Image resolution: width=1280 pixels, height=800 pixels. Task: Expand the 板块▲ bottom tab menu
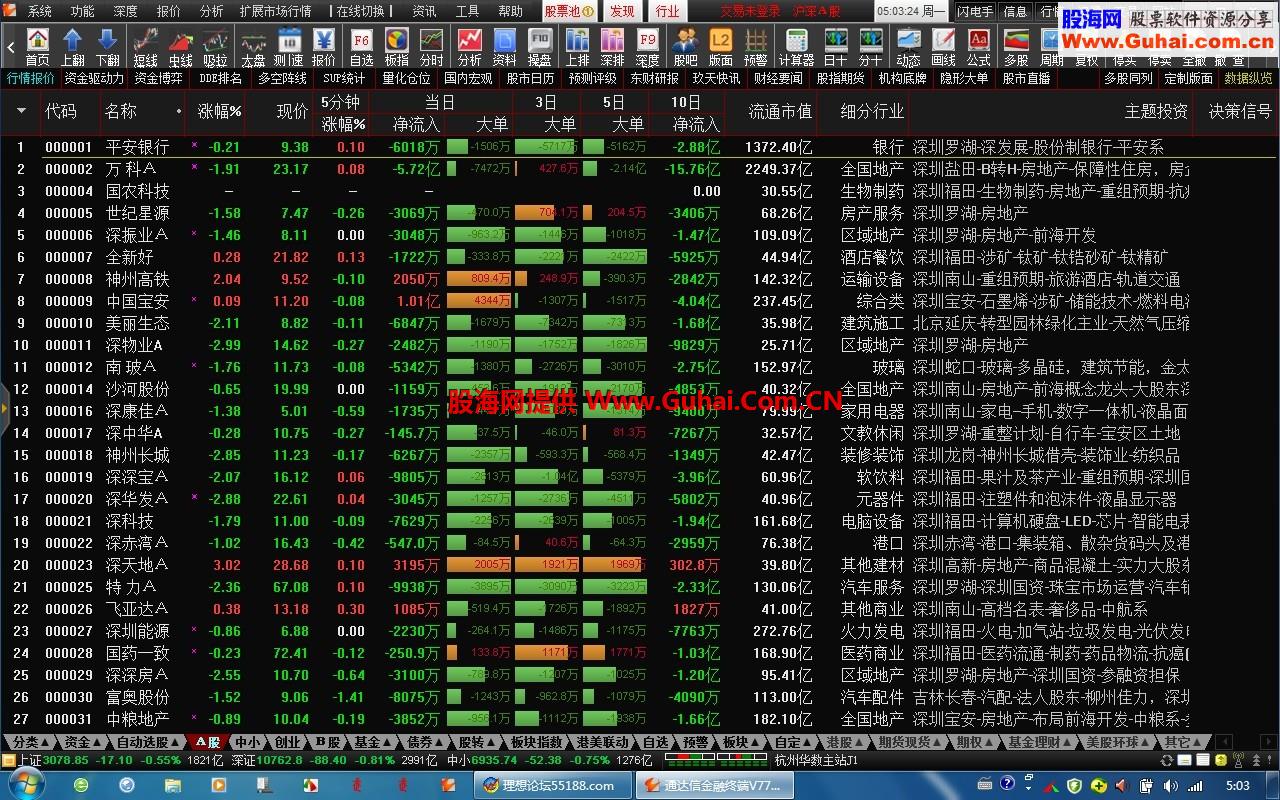(740, 742)
